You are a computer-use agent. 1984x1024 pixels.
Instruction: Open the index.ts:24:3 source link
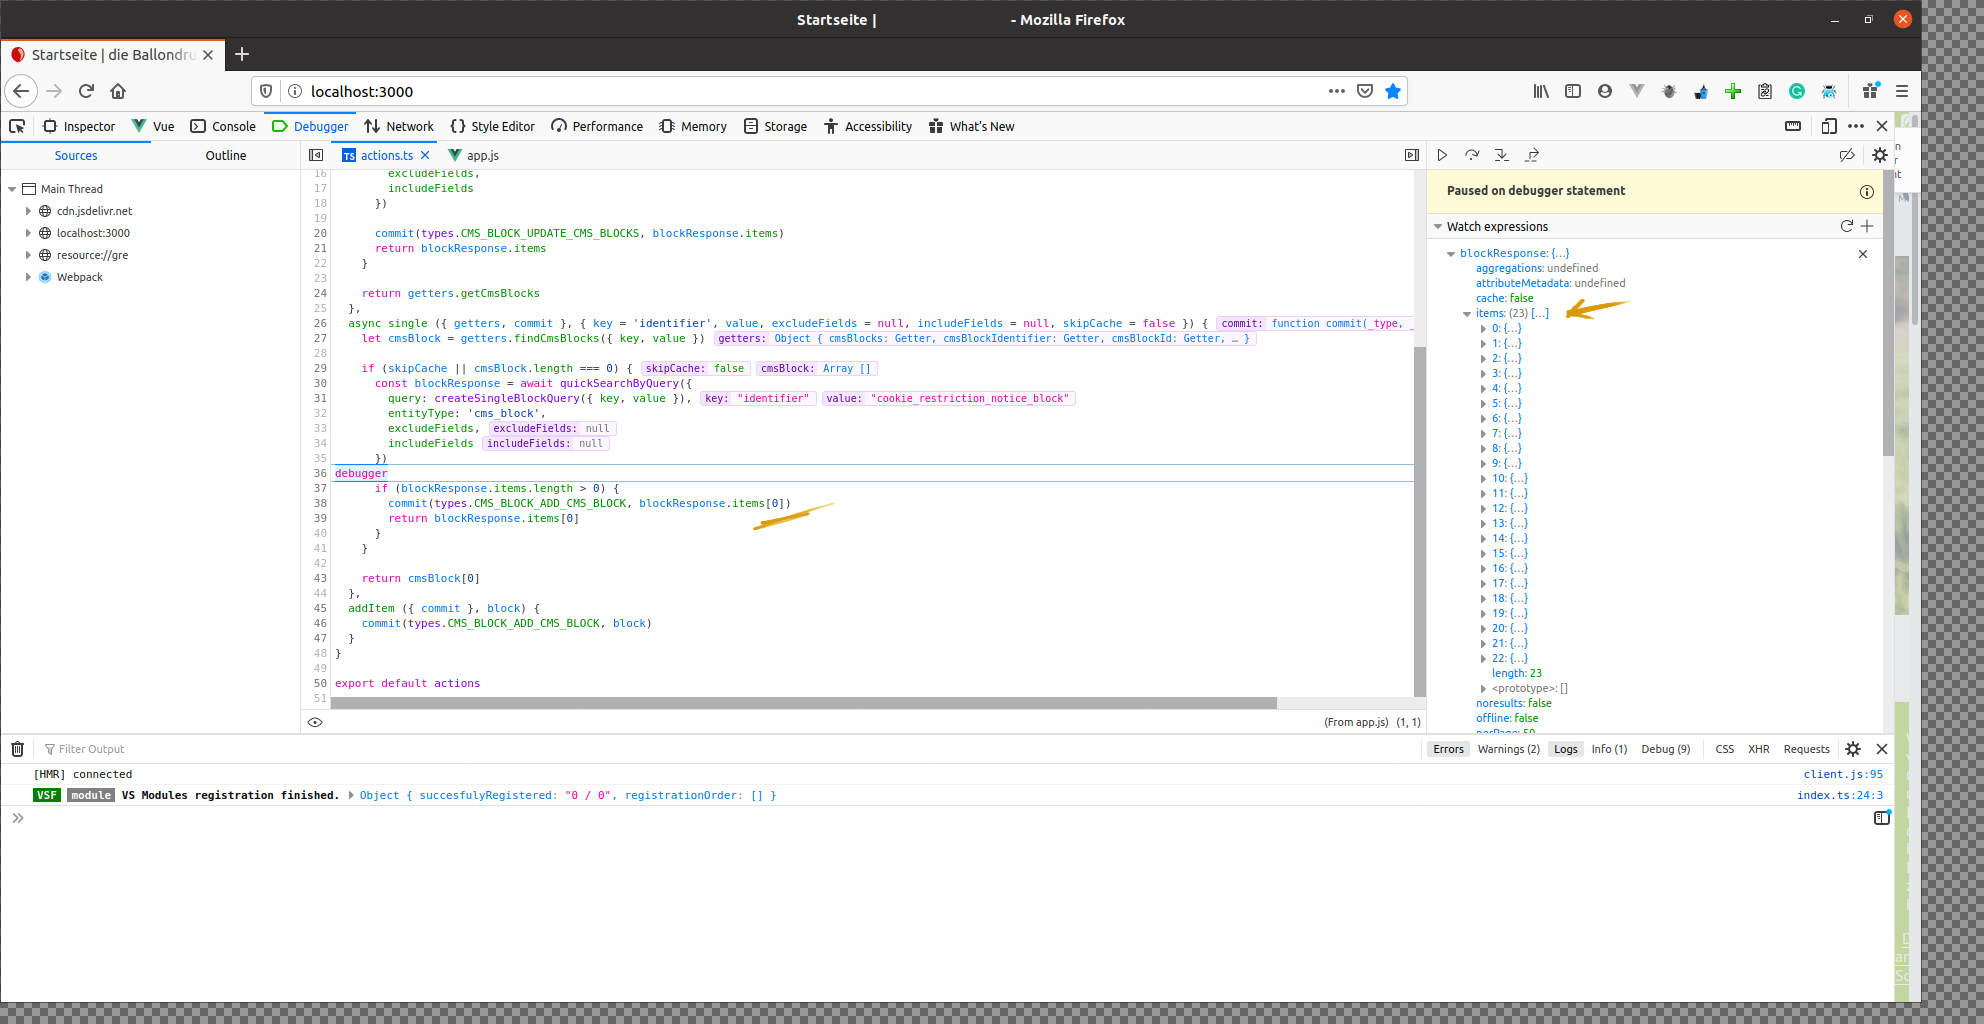[1840, 794]
